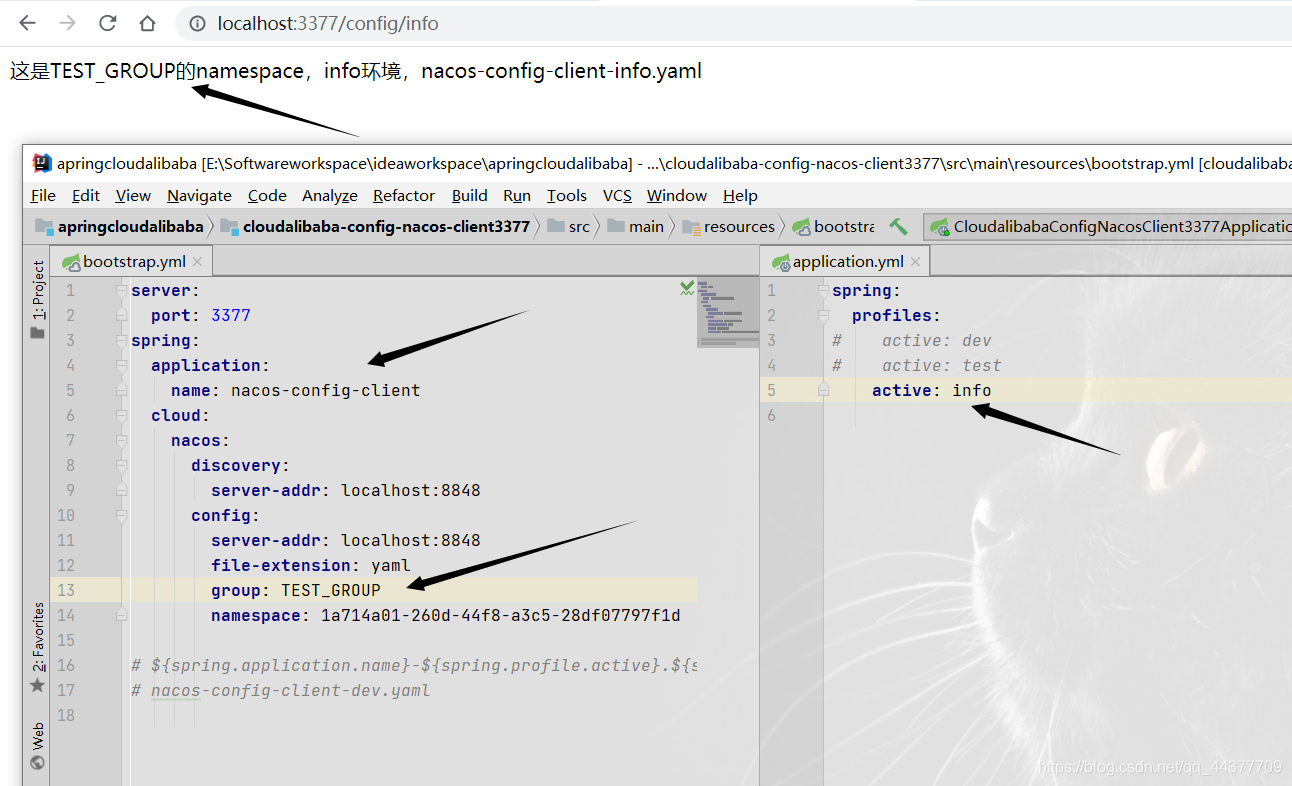Open the Edit menu
This screenshot has height=786, width=1292.
pyautogui.click(x=86, y=195)
